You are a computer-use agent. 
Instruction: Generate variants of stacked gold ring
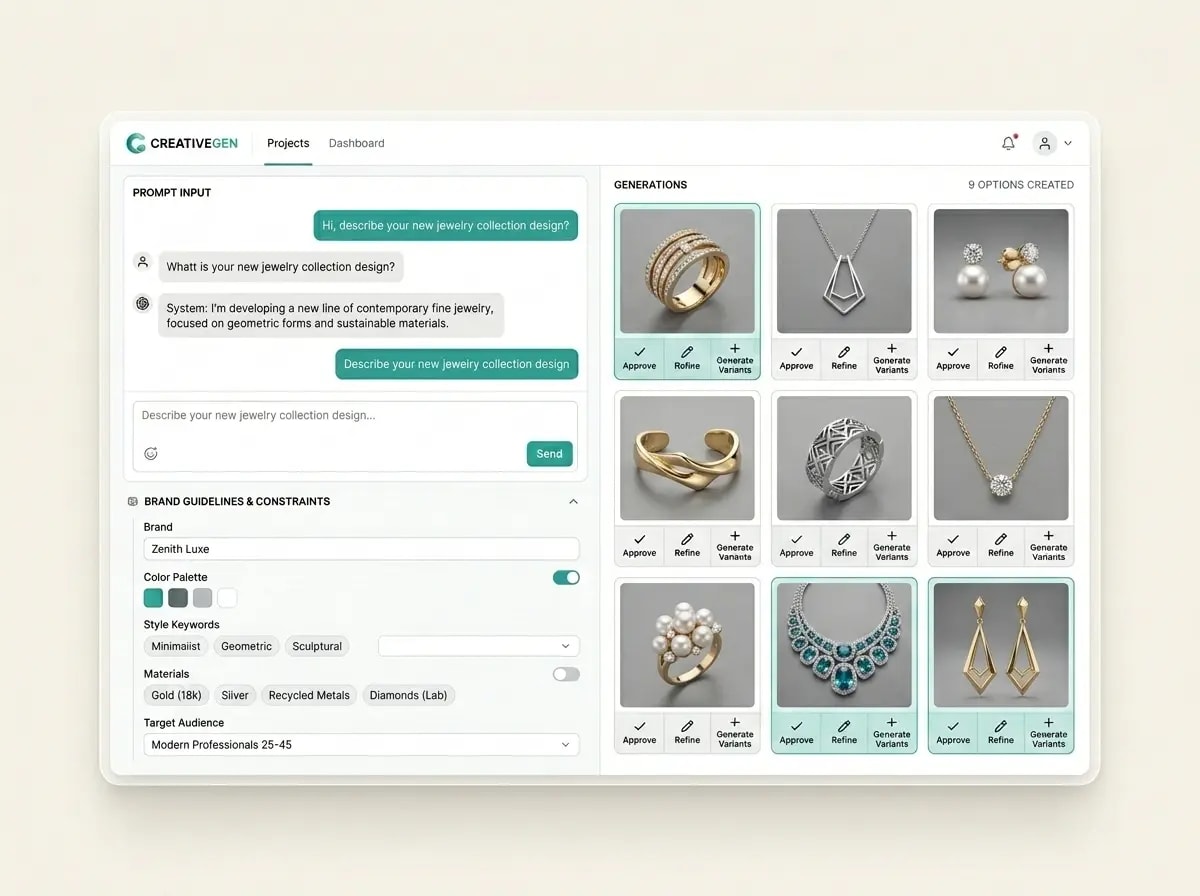click(735, 358)
